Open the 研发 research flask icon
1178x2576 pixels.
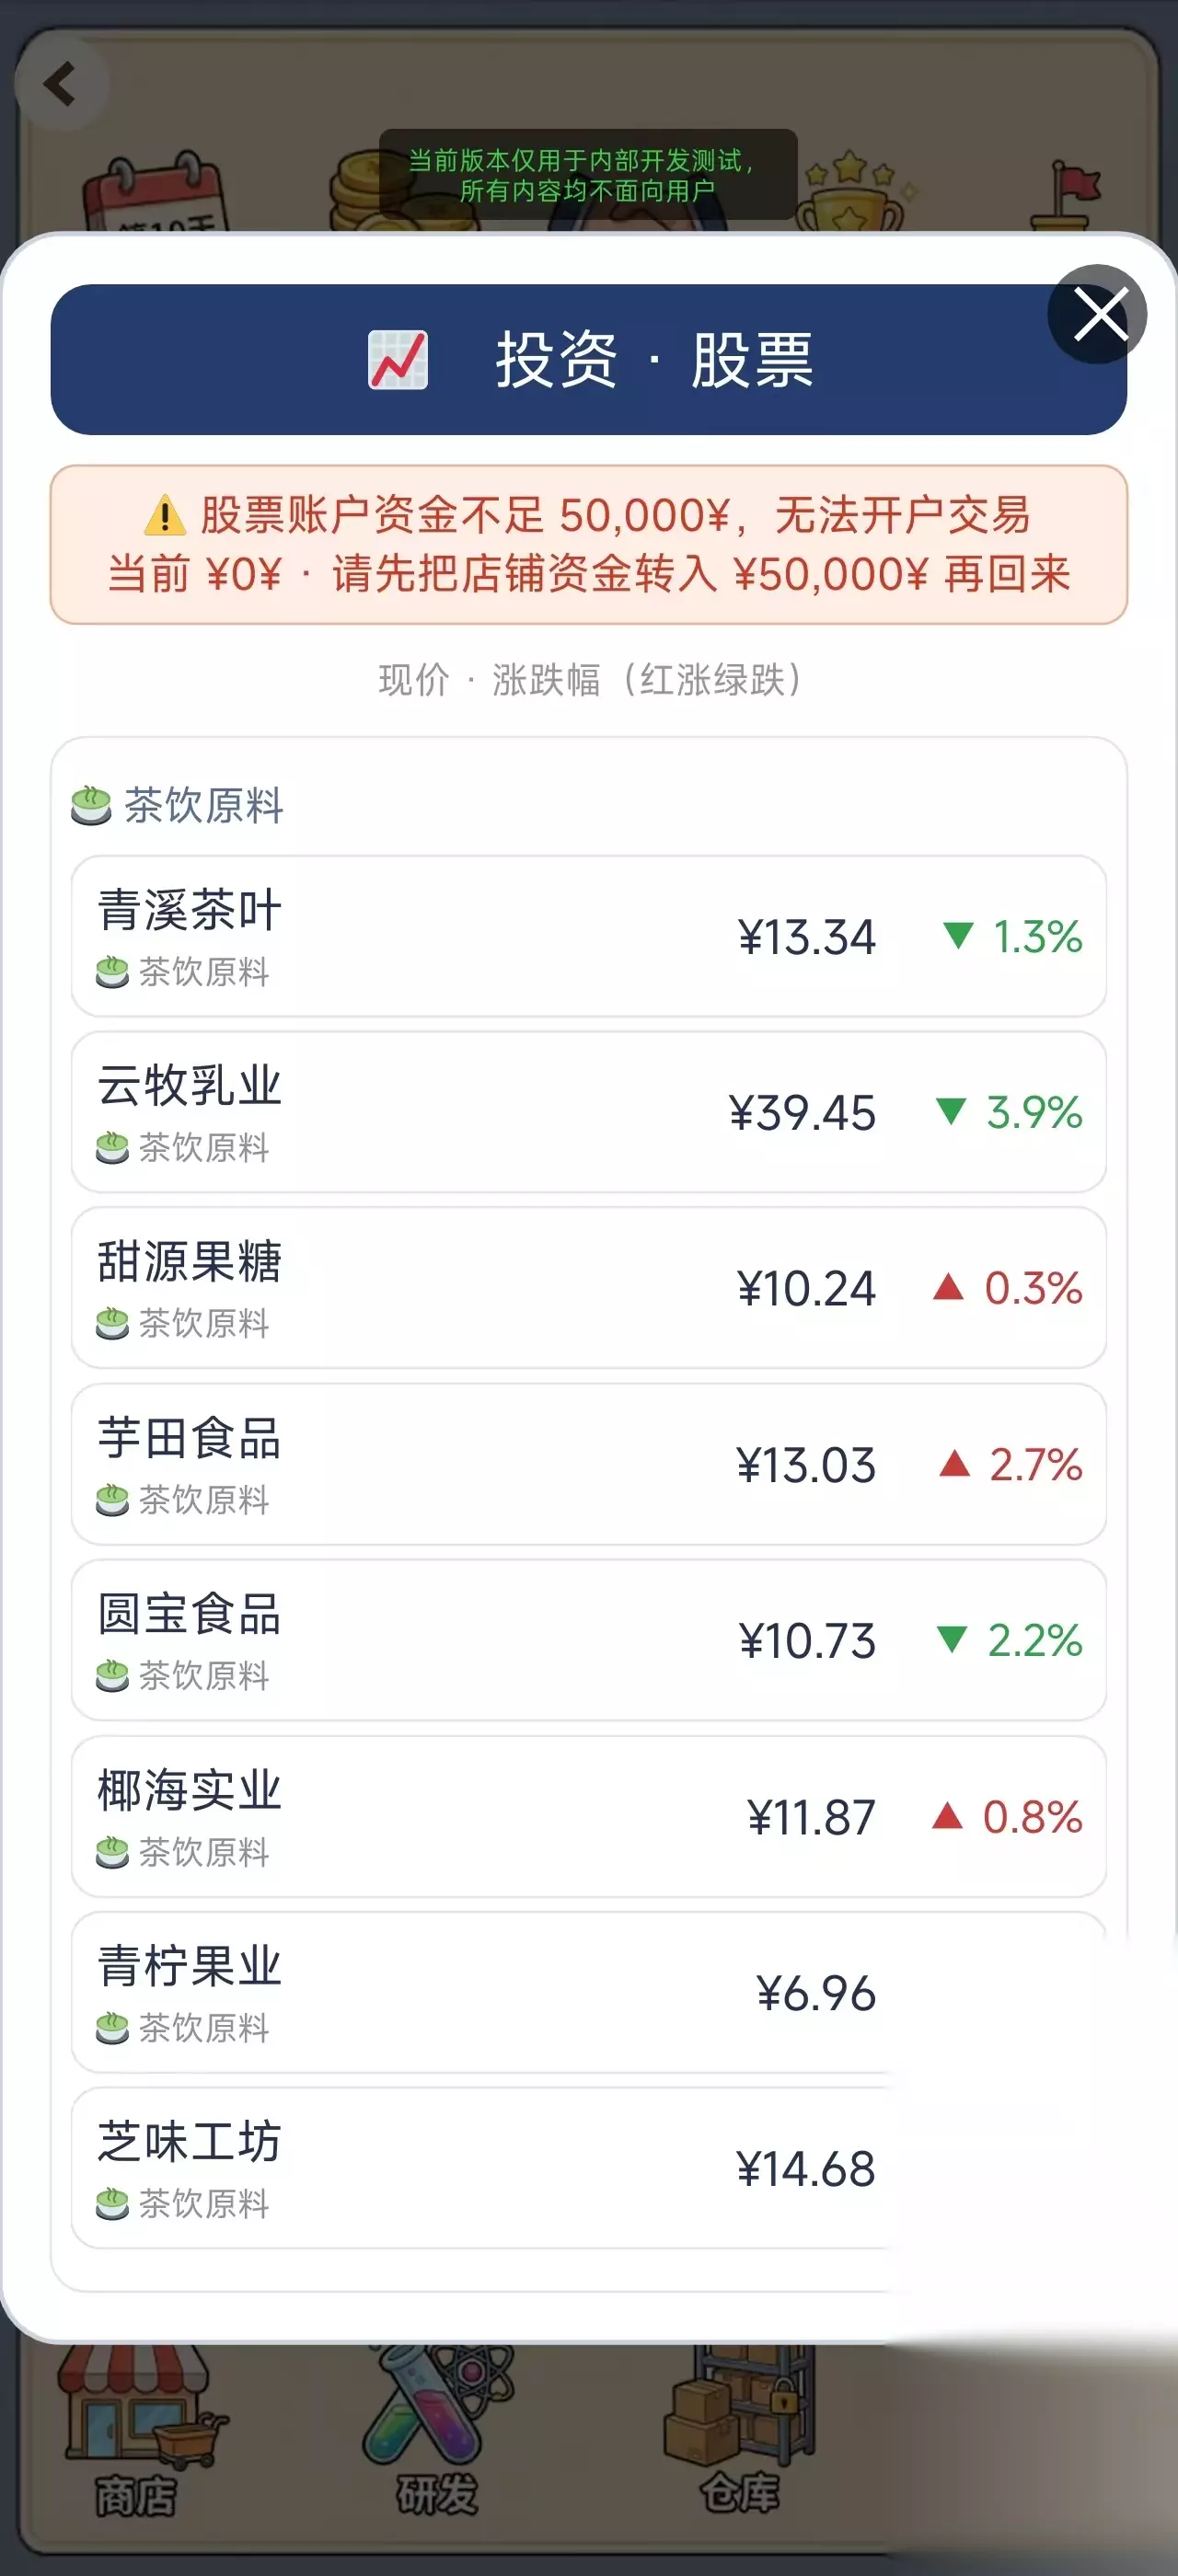click(438, 2430)
